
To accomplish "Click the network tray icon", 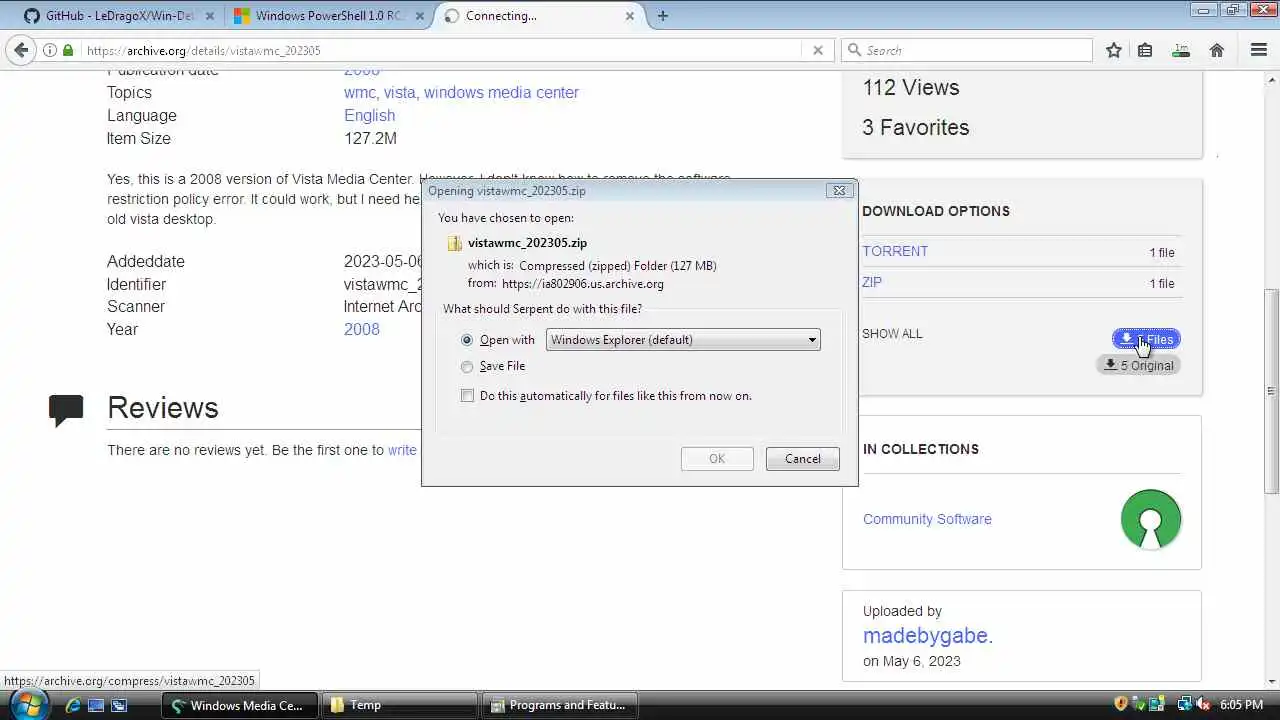I will 1185,705.
